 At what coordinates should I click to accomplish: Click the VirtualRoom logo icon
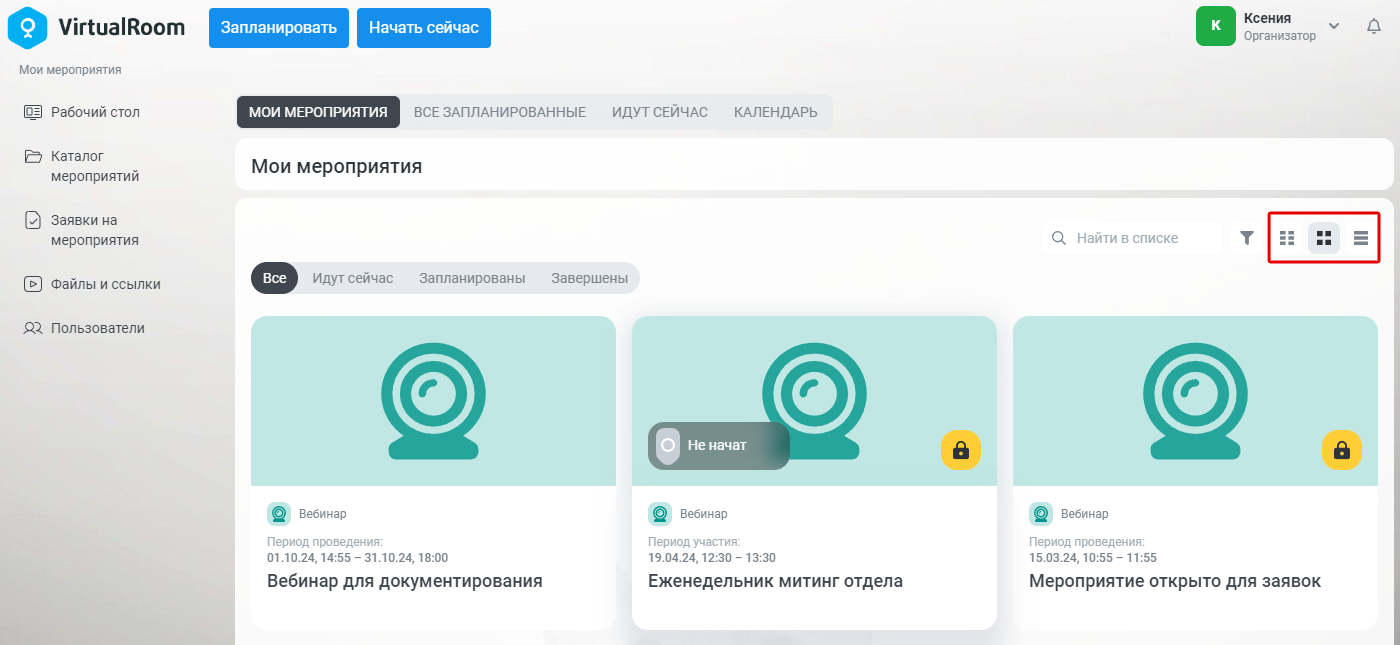point(28,28)
